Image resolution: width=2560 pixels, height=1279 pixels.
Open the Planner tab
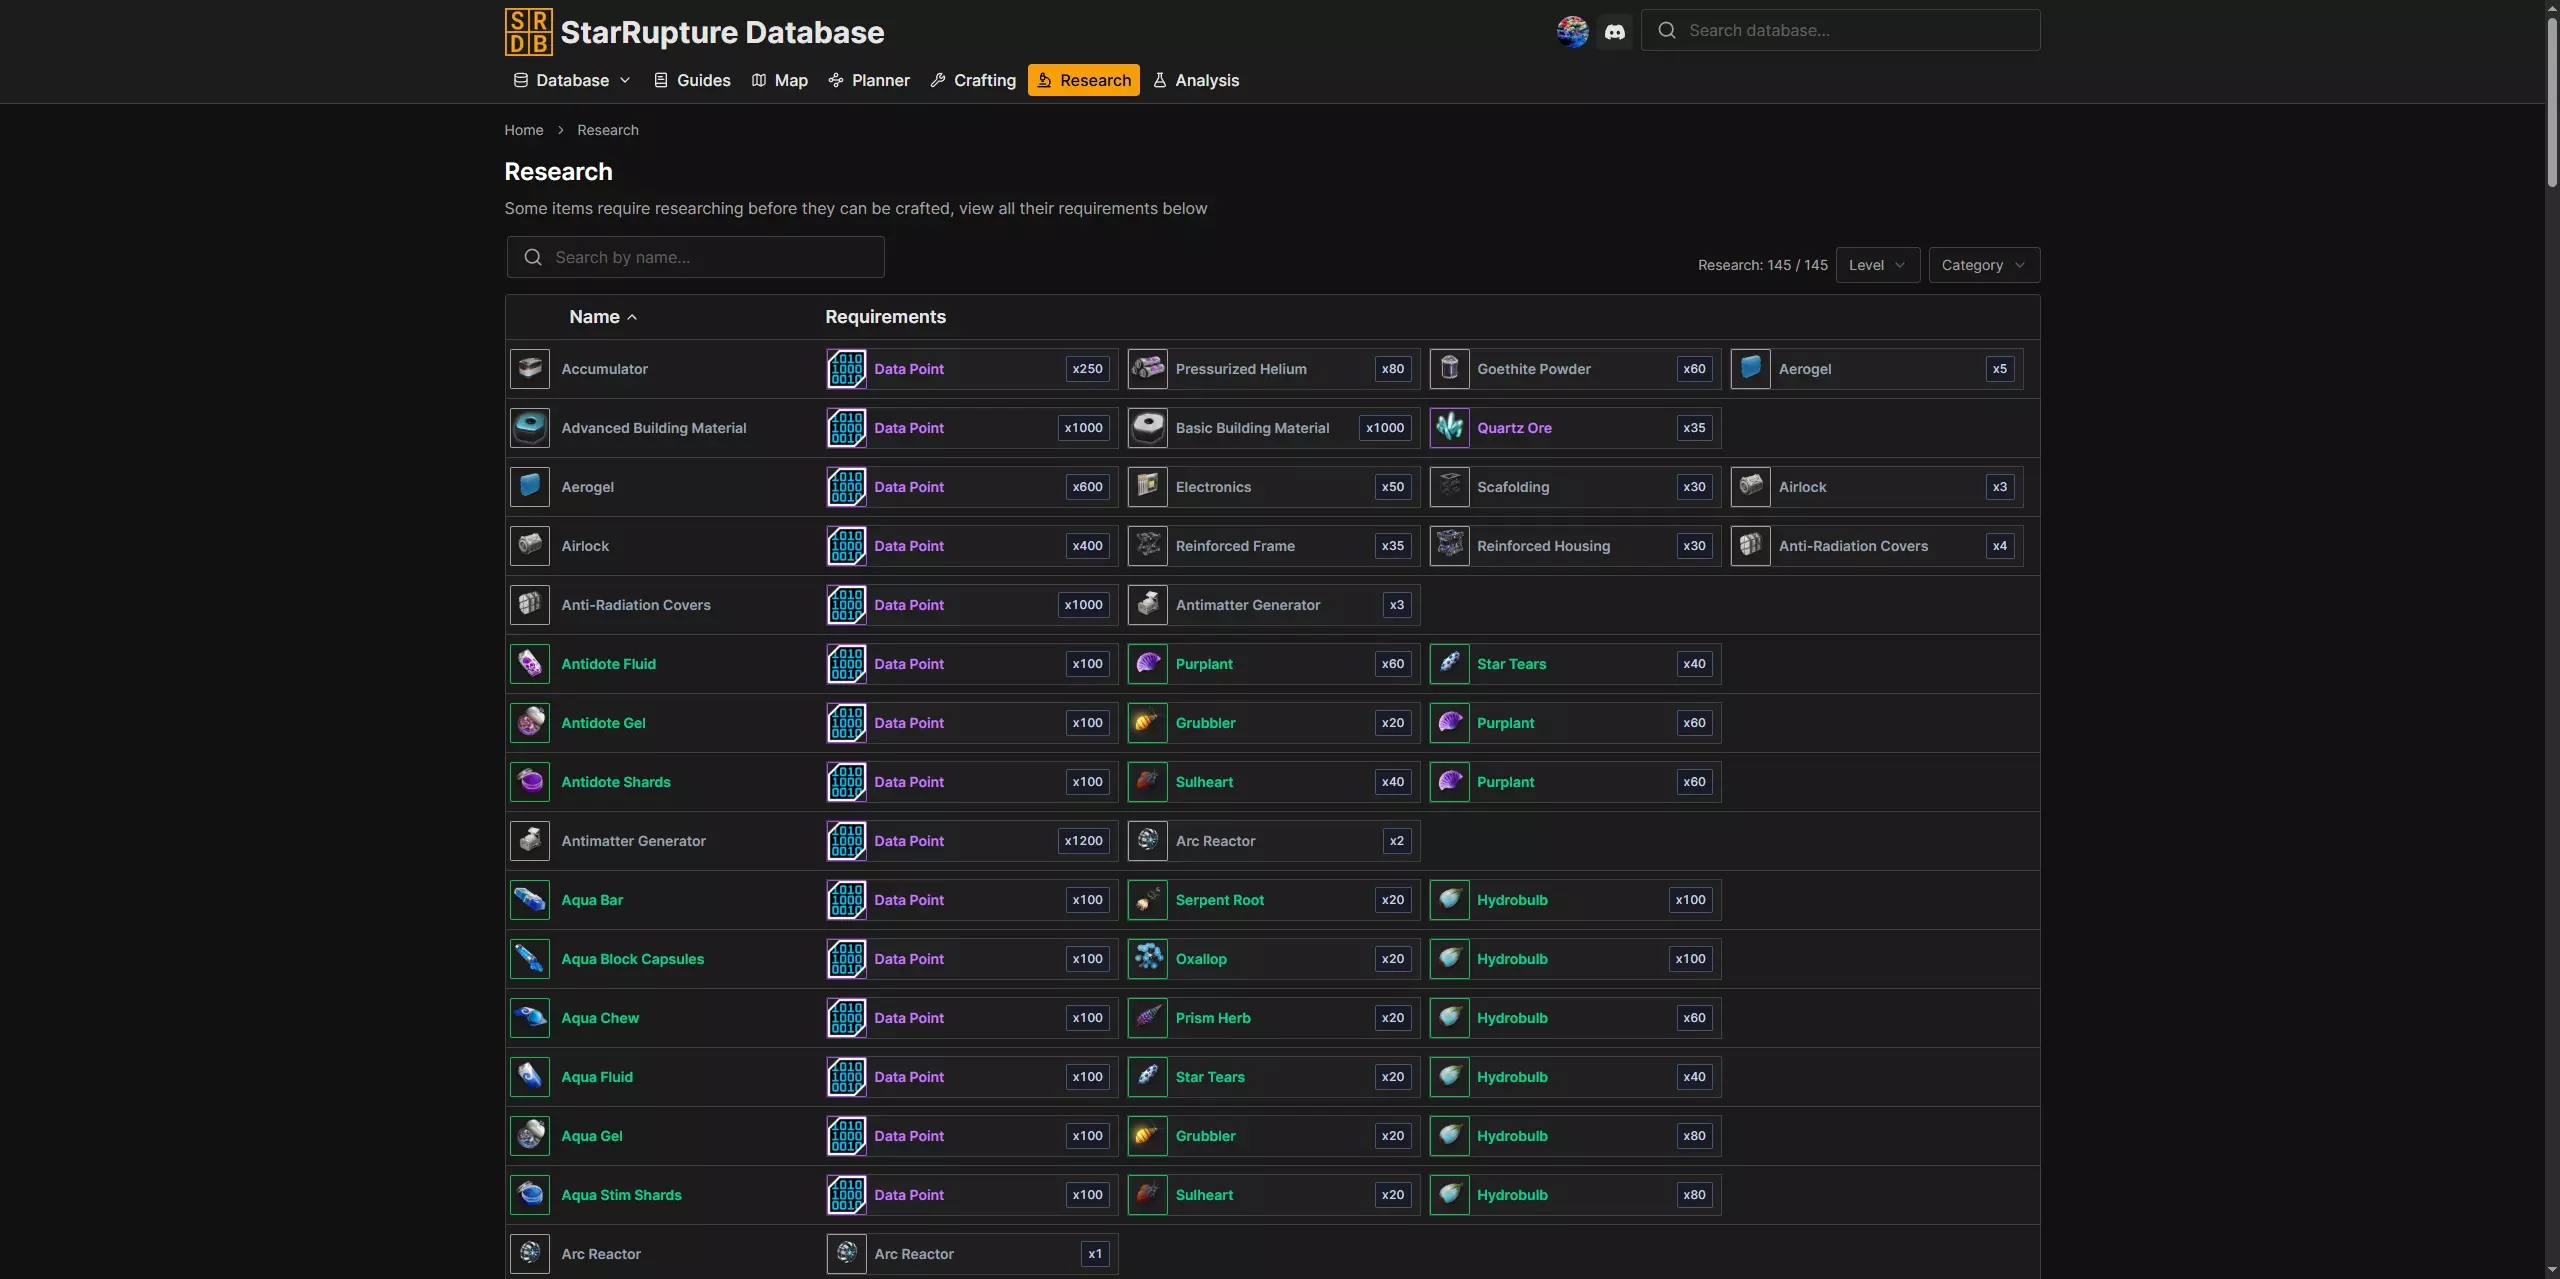pos(869,80)
